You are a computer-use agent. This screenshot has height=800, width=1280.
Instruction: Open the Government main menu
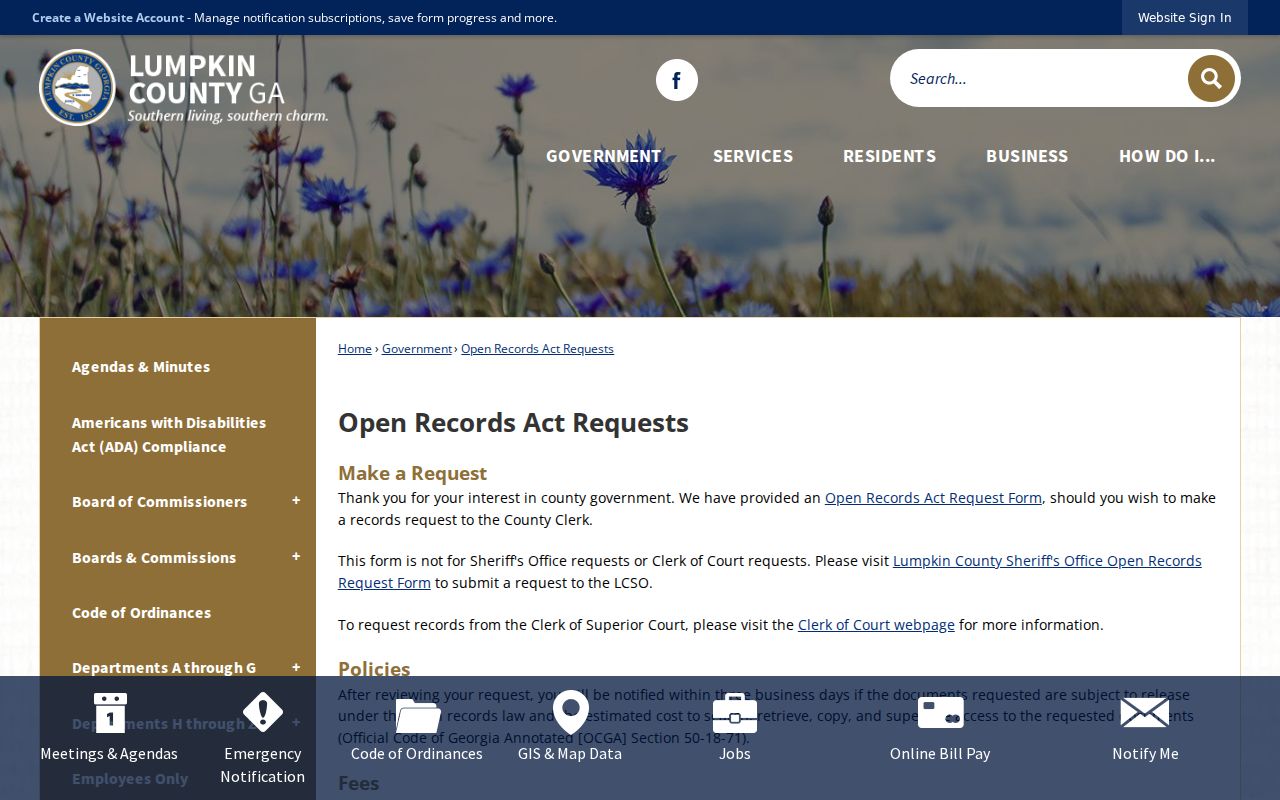[x=603, y=156]
